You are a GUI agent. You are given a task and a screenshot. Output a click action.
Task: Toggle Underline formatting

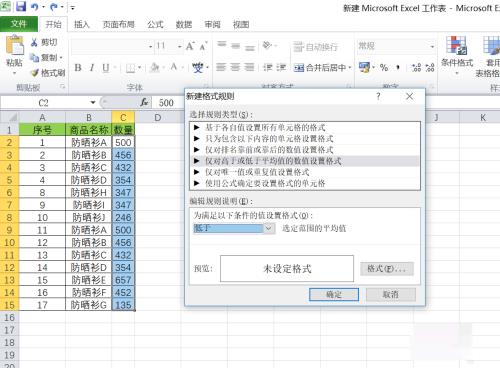(106, 68)
